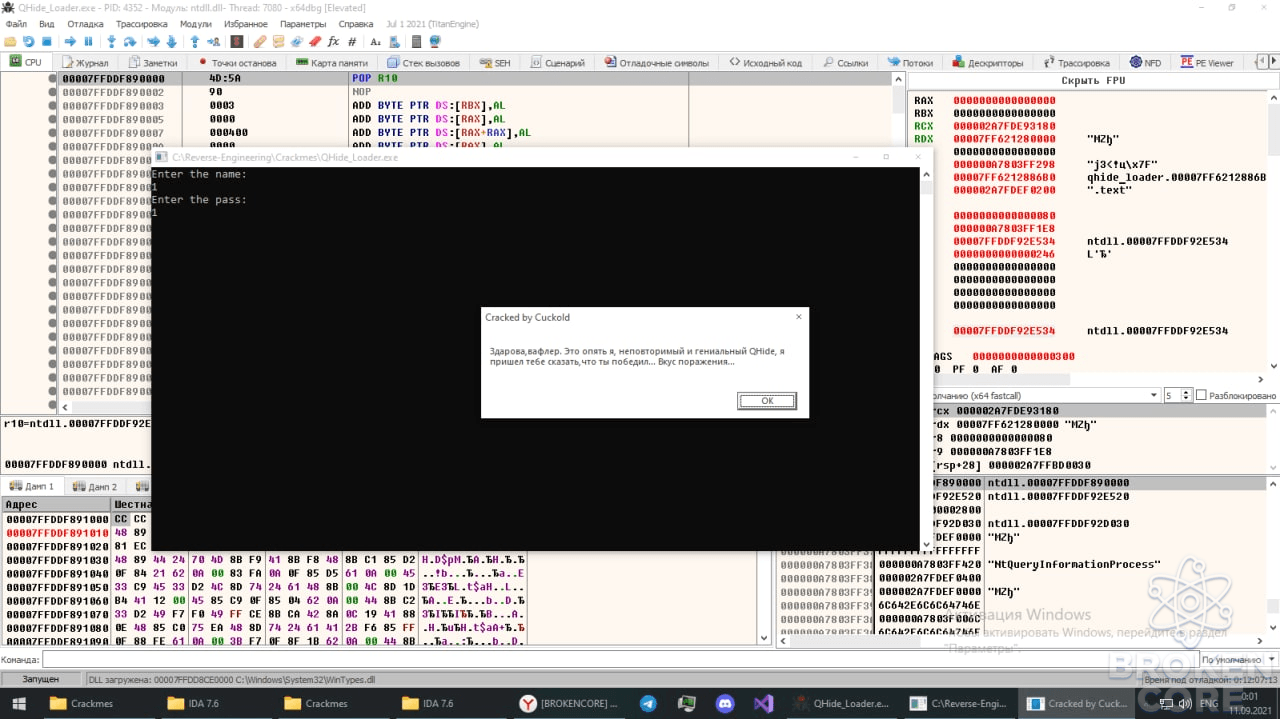Focus the Команда command input field

[x=619, y=660]
